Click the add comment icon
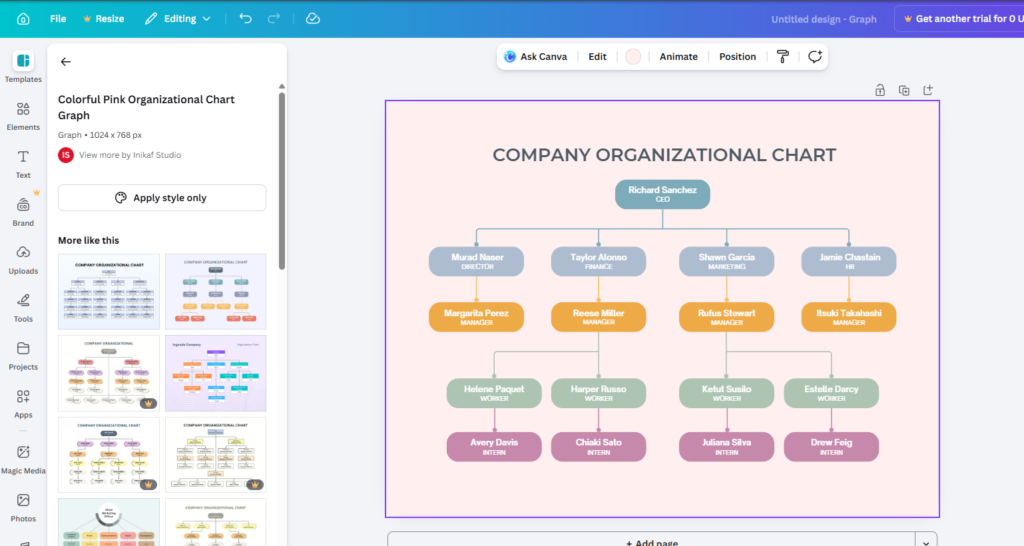The image size is (1024, 546). coord(815,57)
